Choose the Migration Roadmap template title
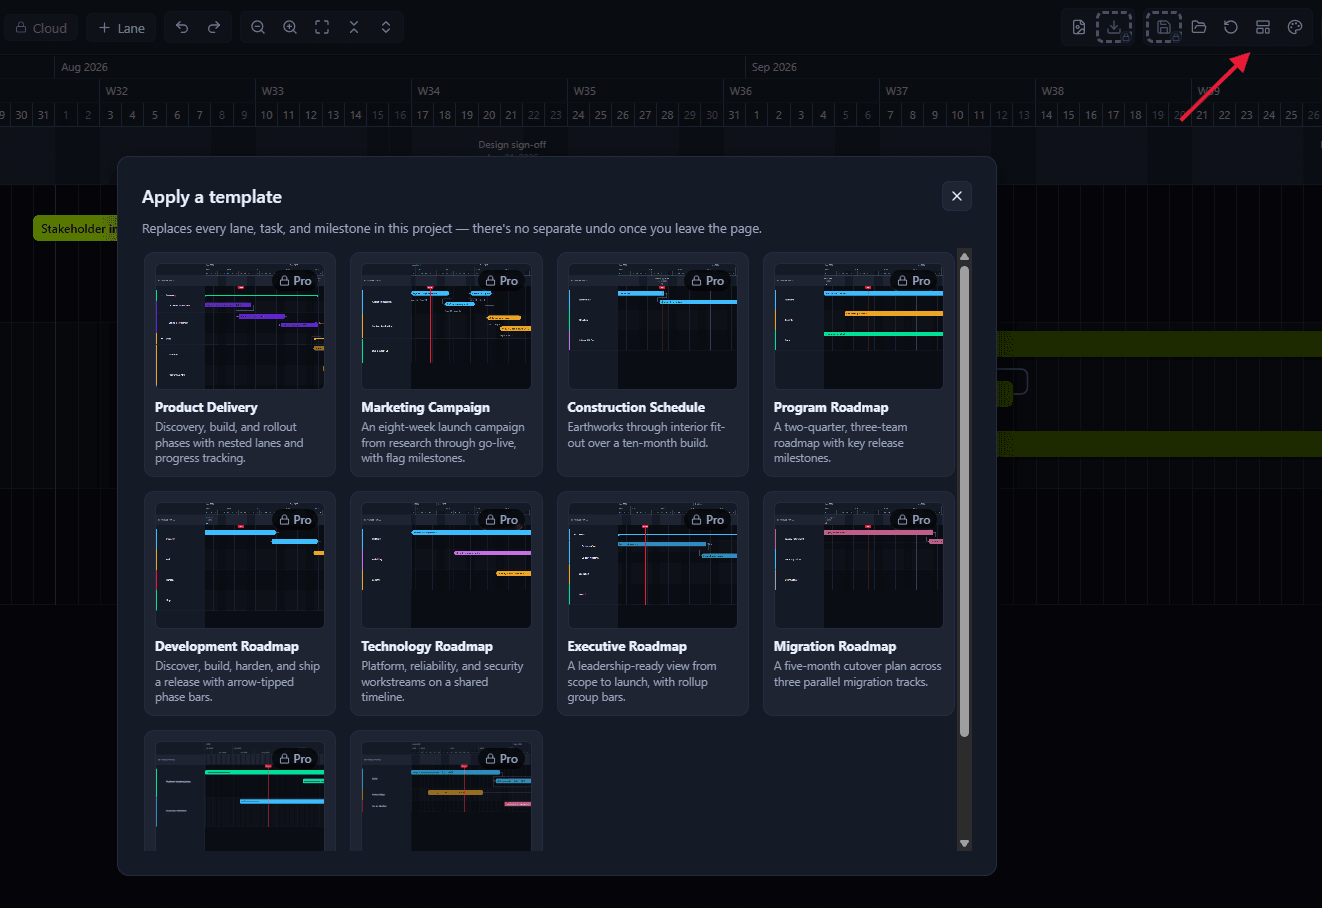1322x908 pixels. [x=835, y=647]
